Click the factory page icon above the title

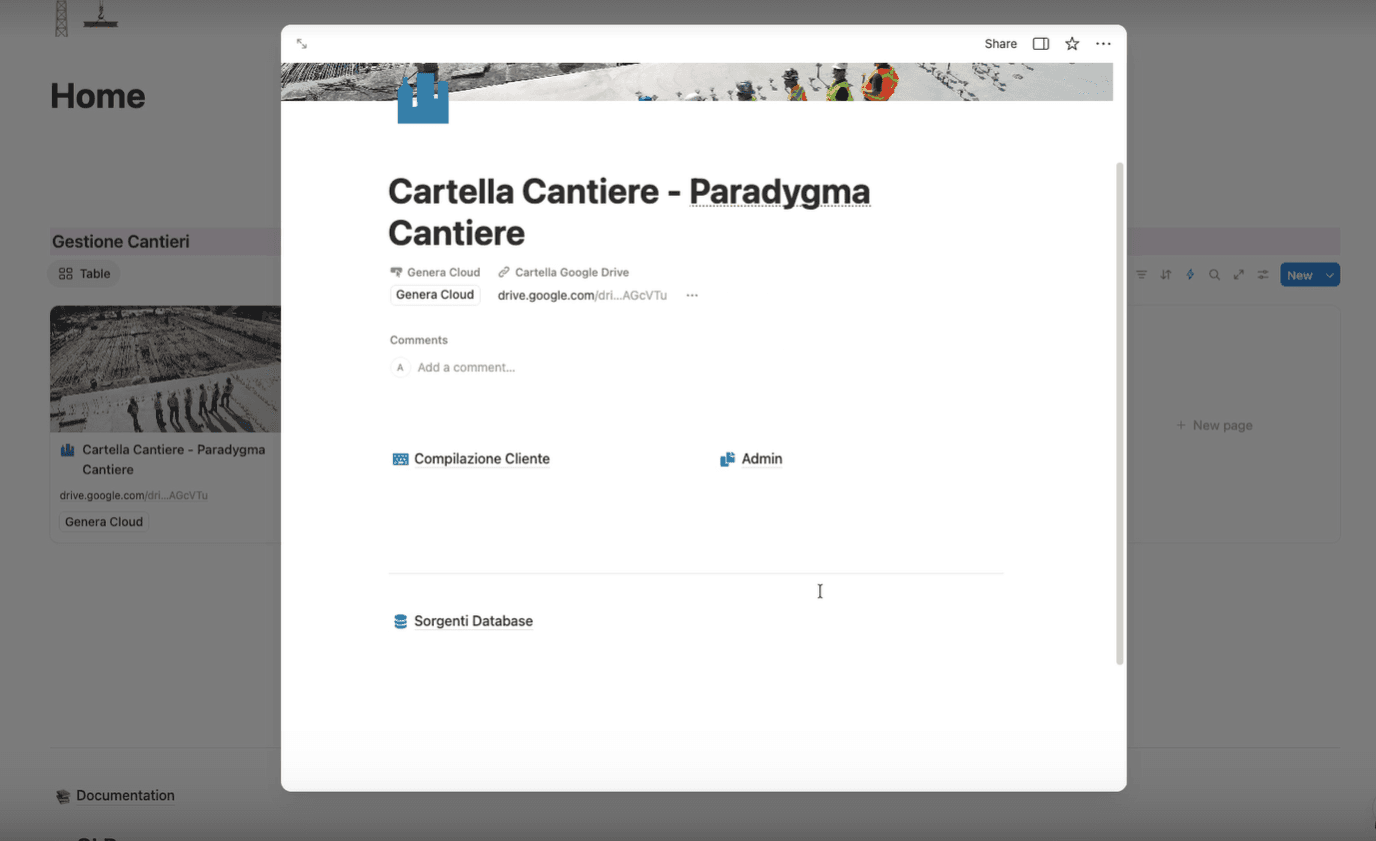pyautogui.click(x=422, y=96)
